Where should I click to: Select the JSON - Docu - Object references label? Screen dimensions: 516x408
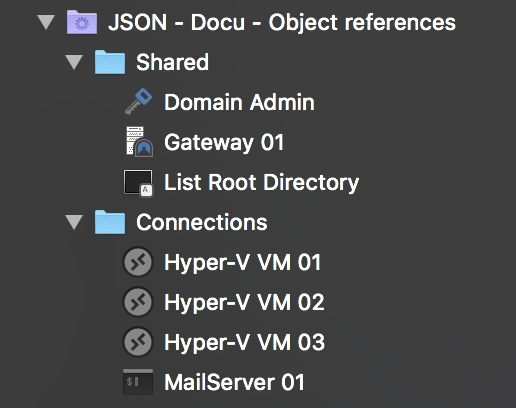click(x=282, y=23)
